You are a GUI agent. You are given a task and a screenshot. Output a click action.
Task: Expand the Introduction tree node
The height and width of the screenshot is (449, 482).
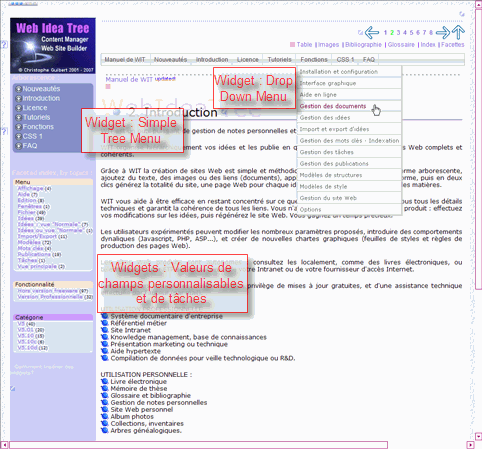click(x=19, y=98)
